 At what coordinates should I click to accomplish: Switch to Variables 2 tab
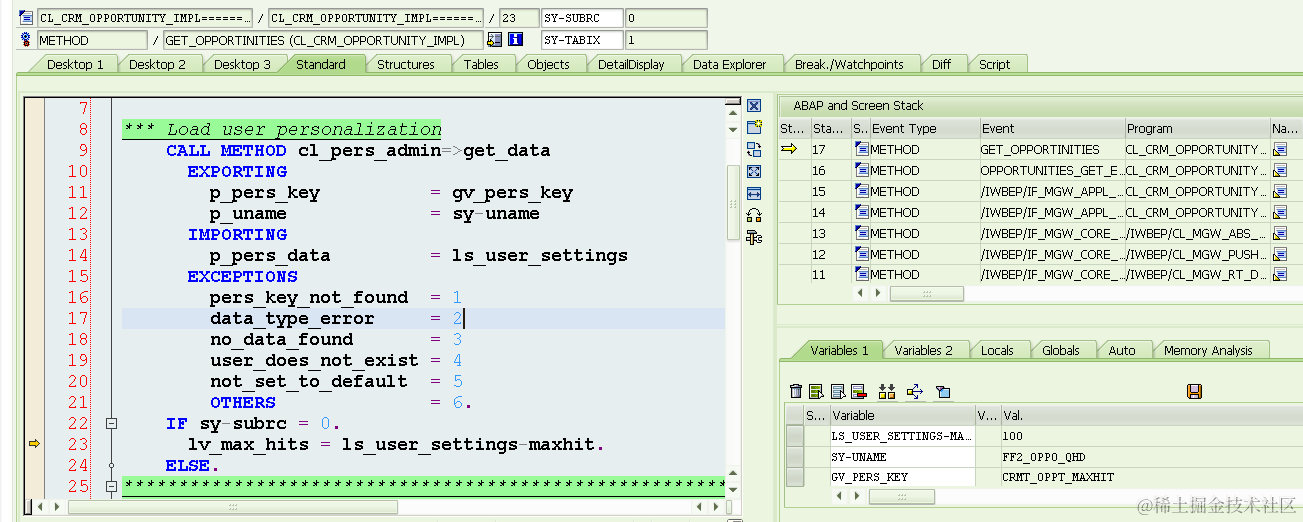[923, 350]
